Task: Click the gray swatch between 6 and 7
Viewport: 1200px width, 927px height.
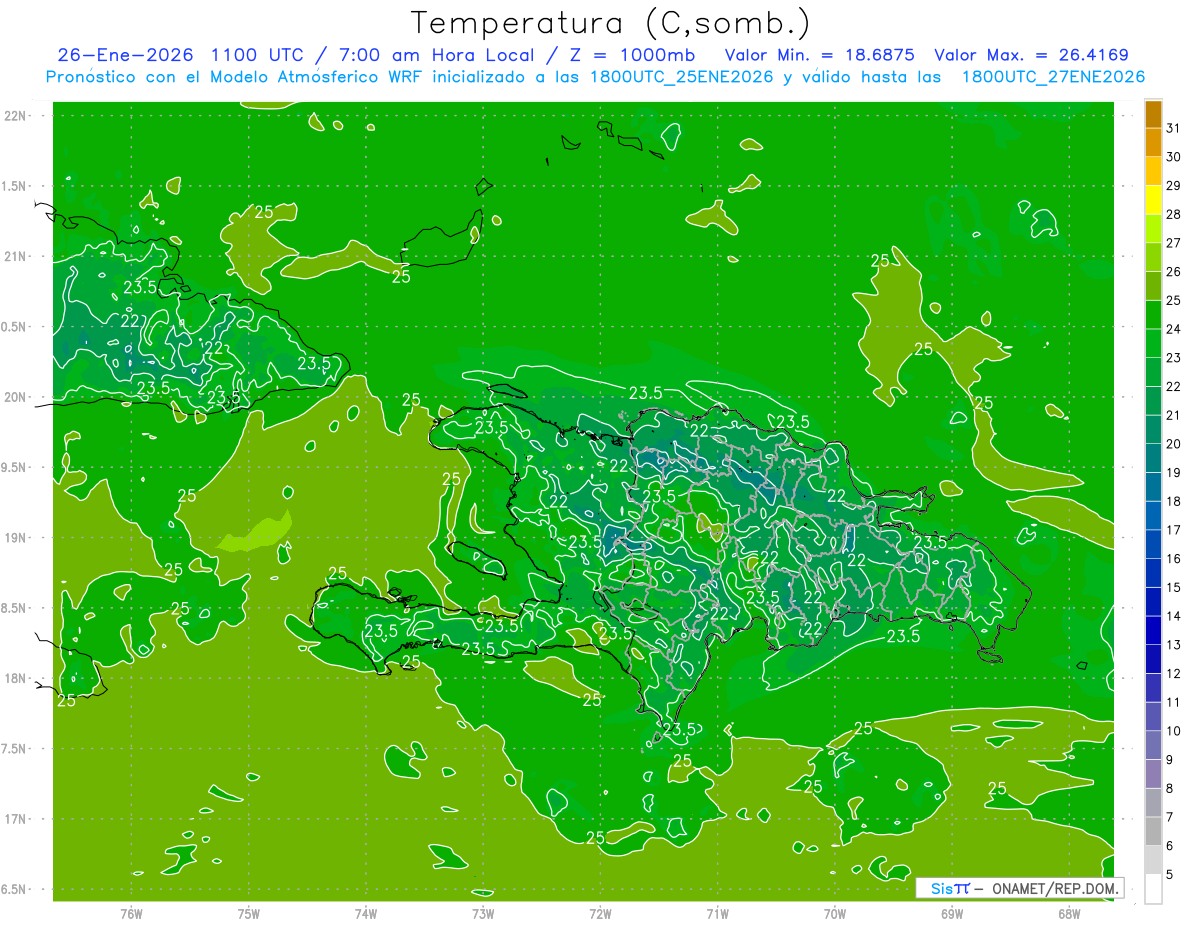Action: (1153, 832)
